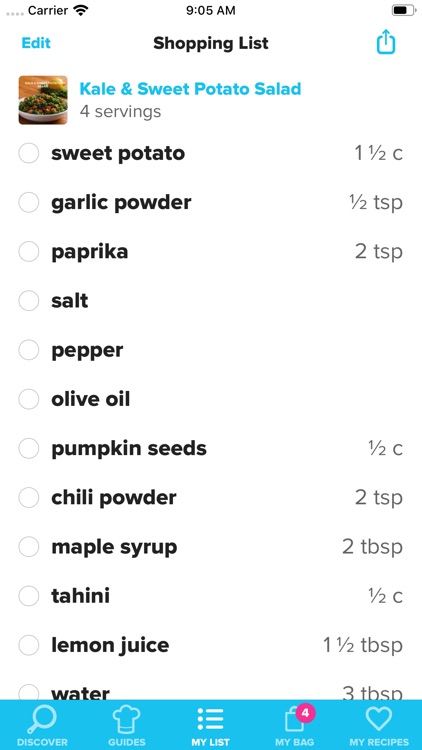This screenshot has width=422, height=750.
Task: Open Kale & Sweet Potato Salad link
Action: coord(190,89)
